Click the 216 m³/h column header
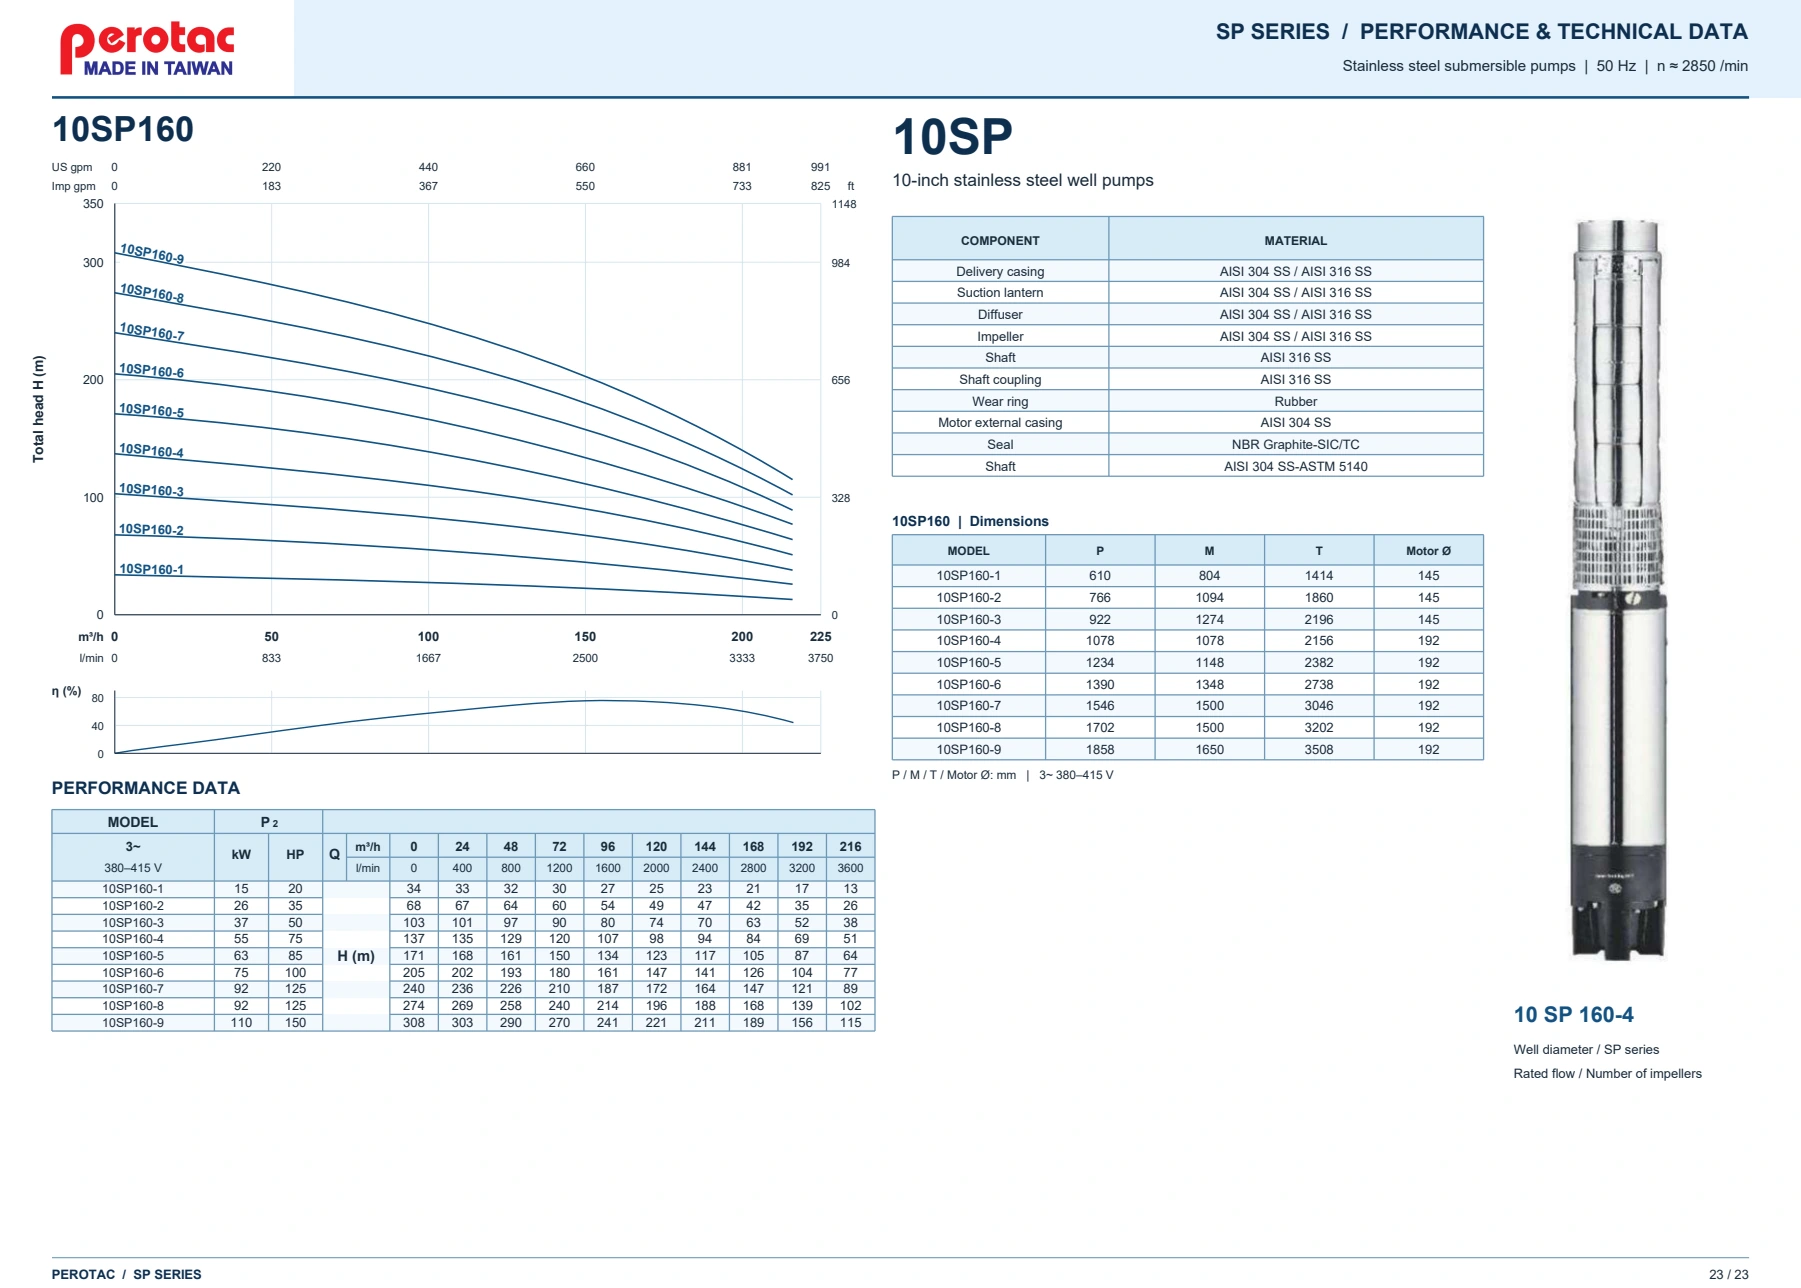Image resolution: width=1801 pixels, height=1288 pixels. tap(850, 846)
